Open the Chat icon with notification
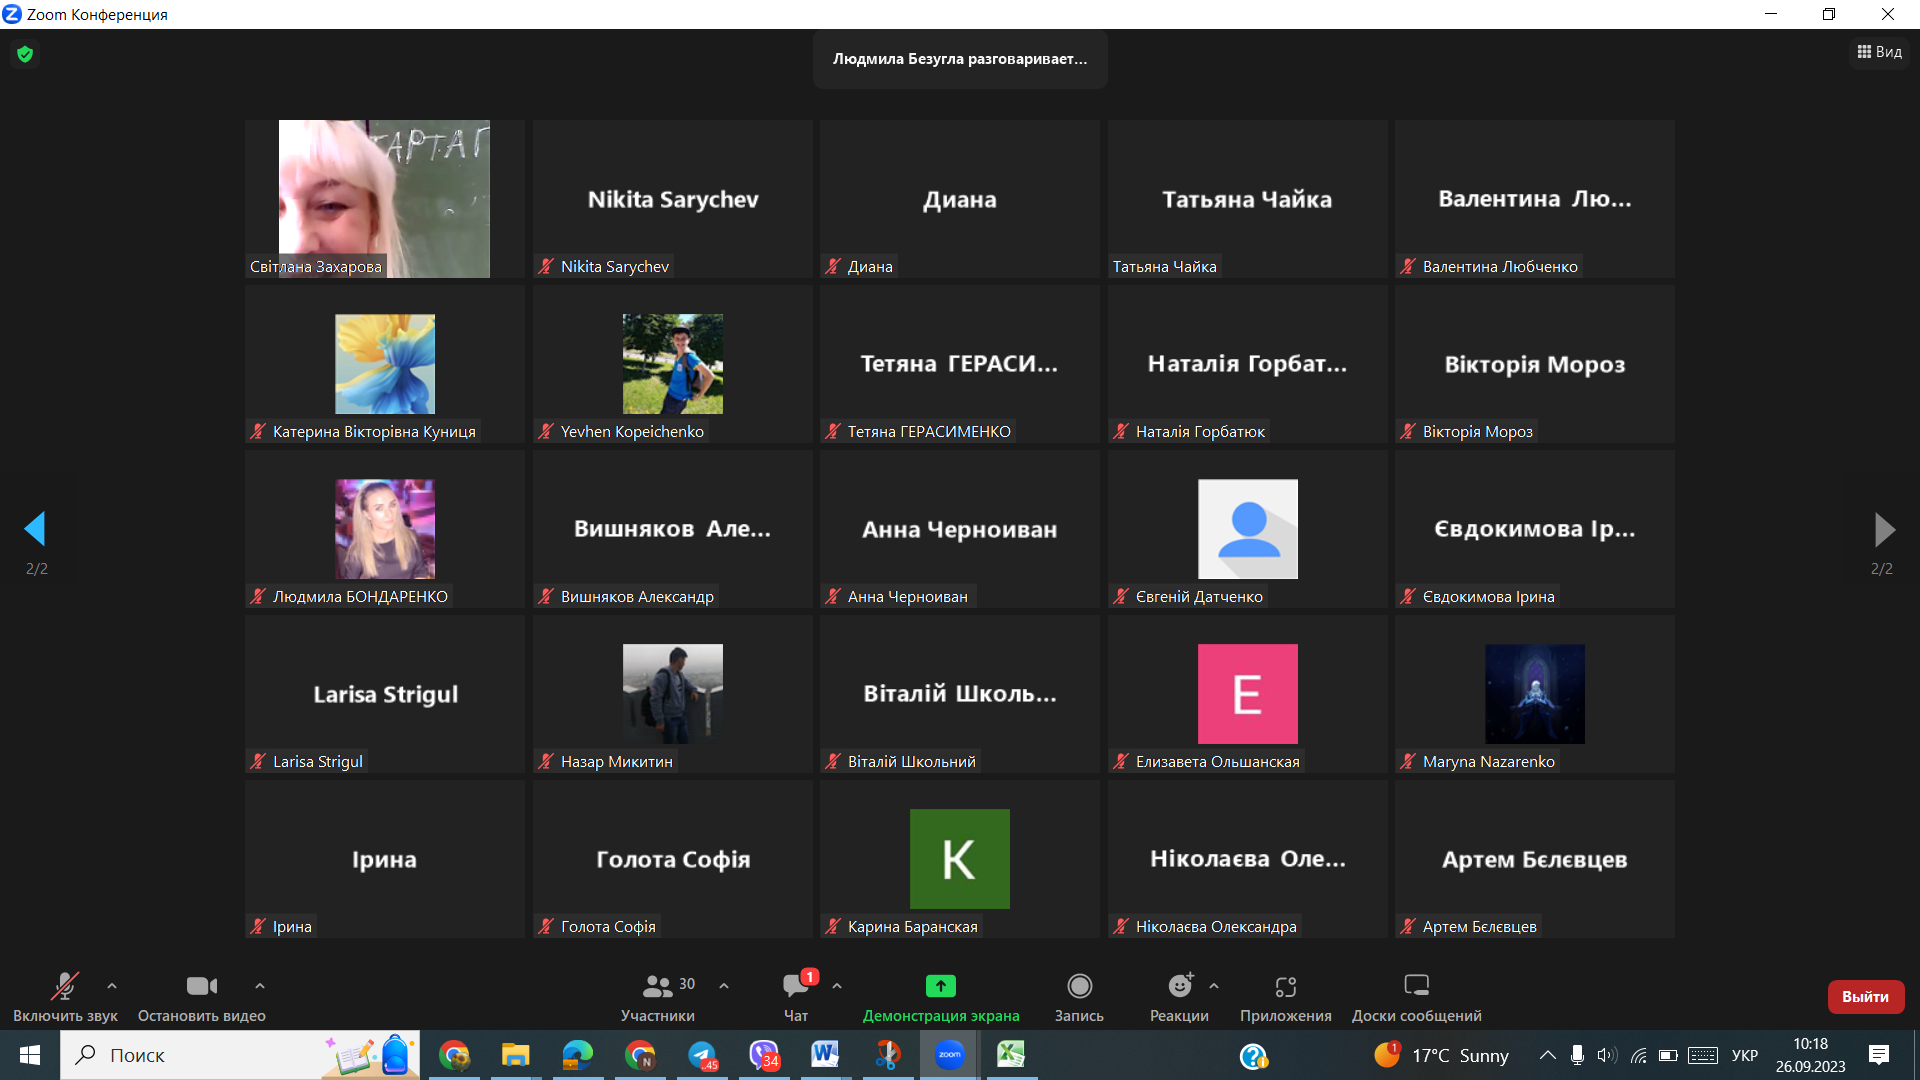Viewport: 1920px width, 1080px height. click(796, 986)
